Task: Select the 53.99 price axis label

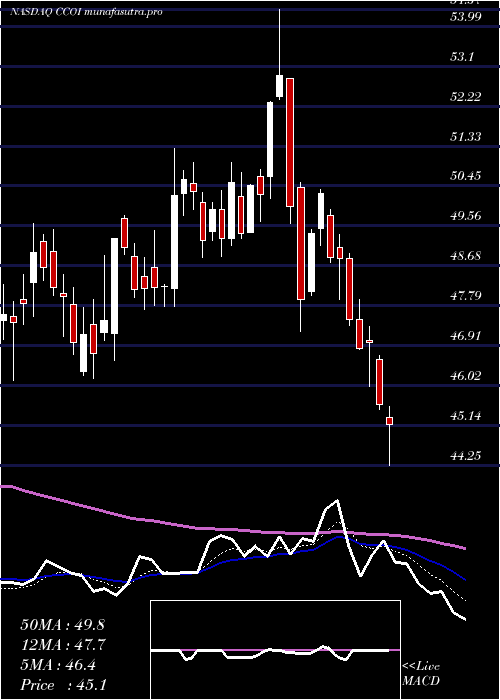Action: pyautogui.click(x=466, y=17)
